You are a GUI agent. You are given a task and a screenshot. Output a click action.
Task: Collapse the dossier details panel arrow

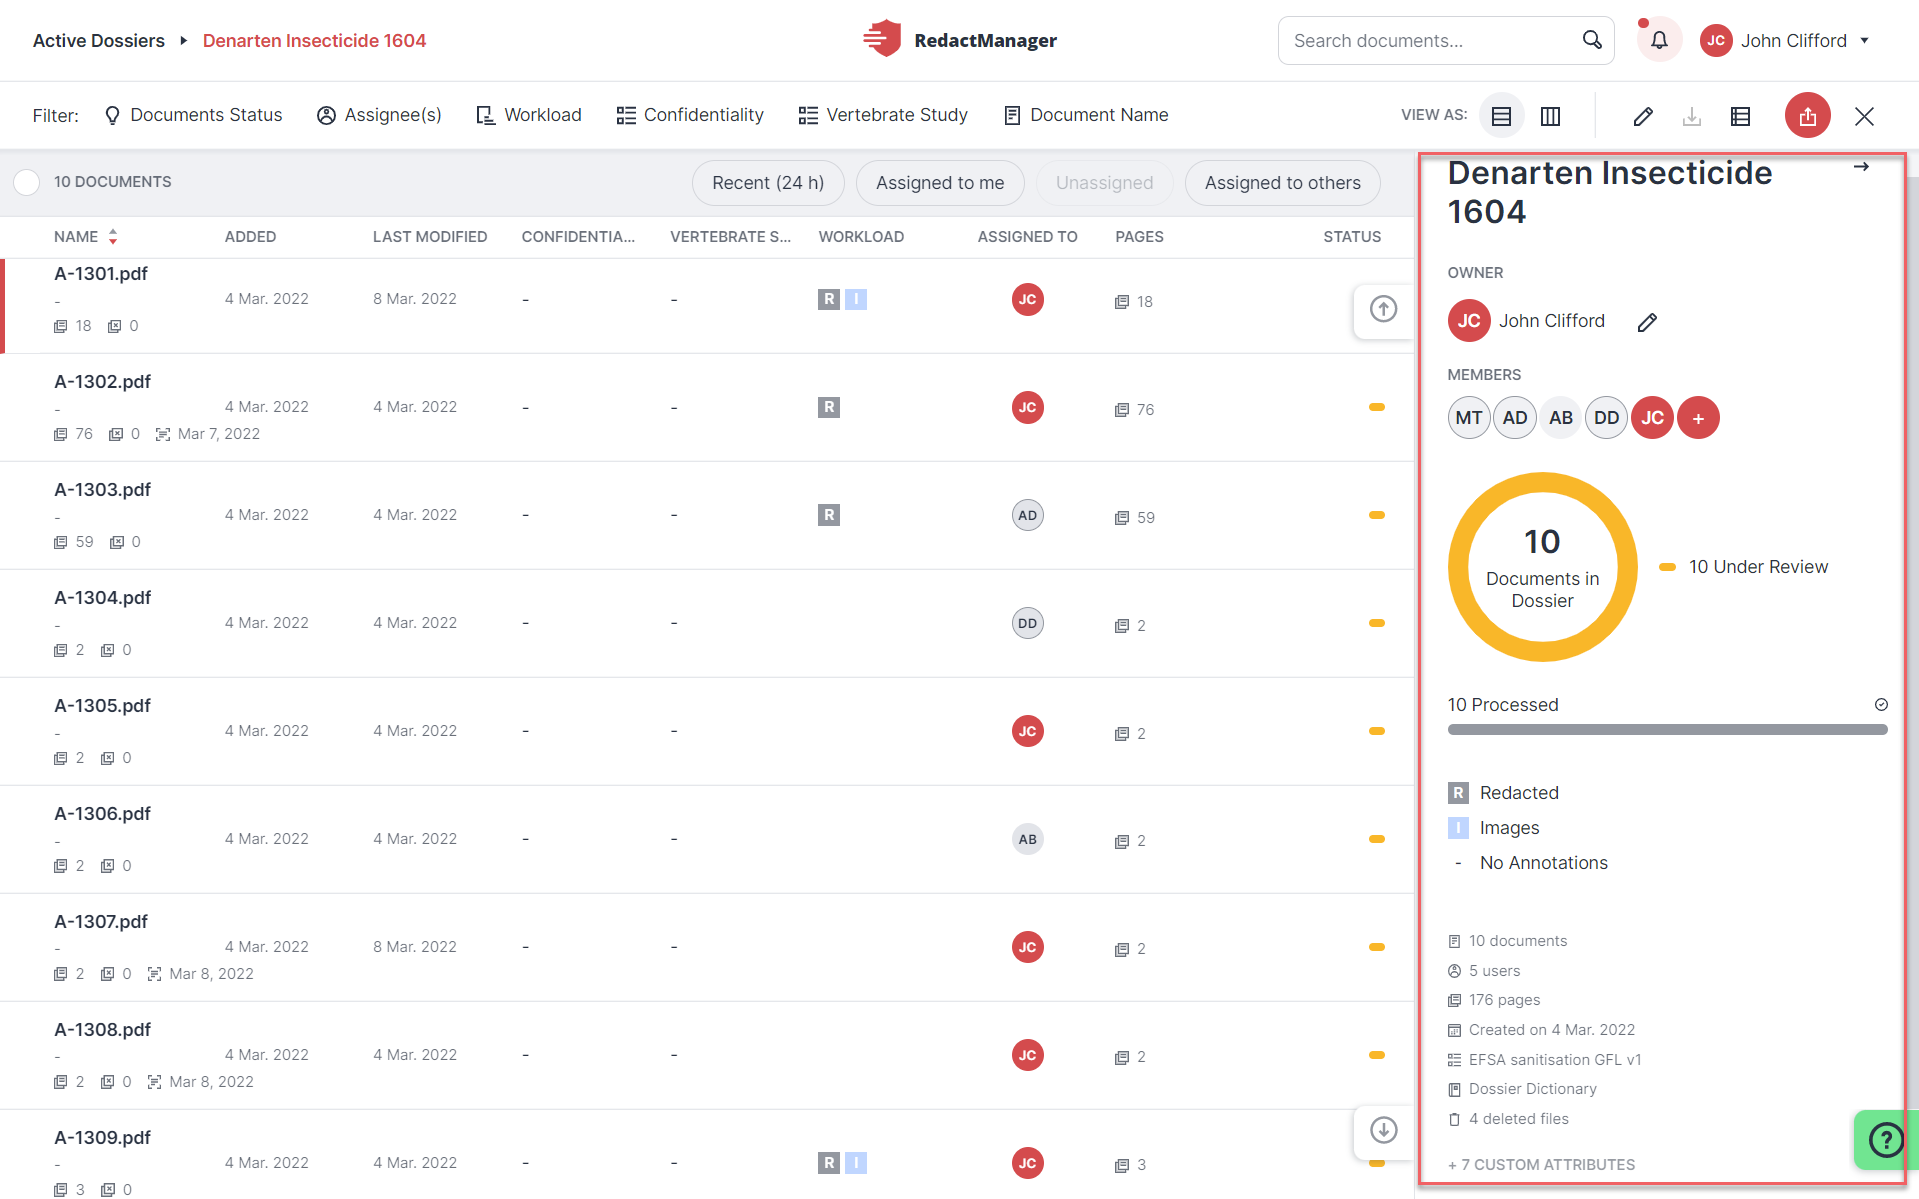[x=1861, y=167]
